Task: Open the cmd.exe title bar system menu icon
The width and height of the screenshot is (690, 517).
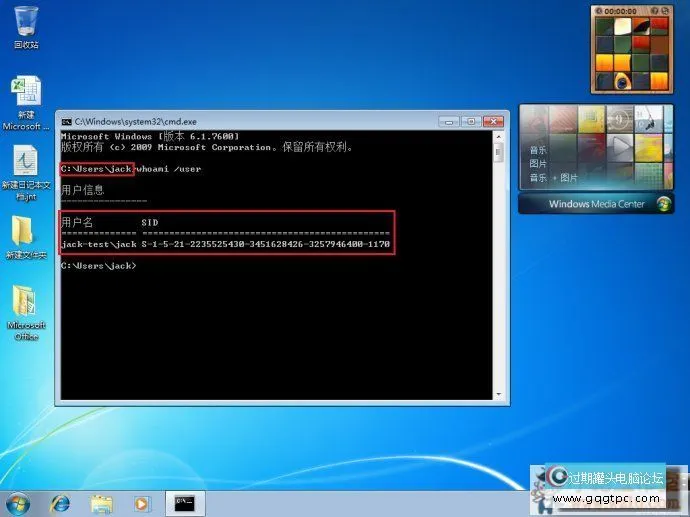Action: 66,120
